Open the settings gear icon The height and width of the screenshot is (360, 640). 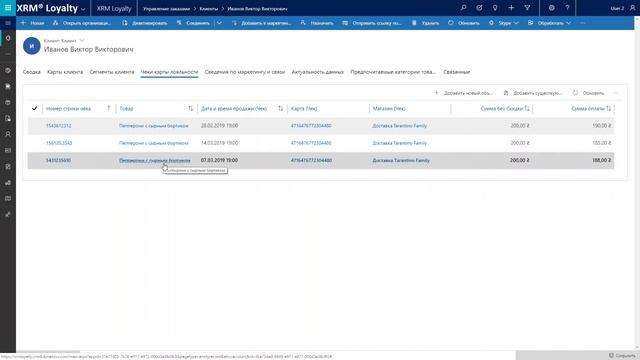click(x=551, y=8)
